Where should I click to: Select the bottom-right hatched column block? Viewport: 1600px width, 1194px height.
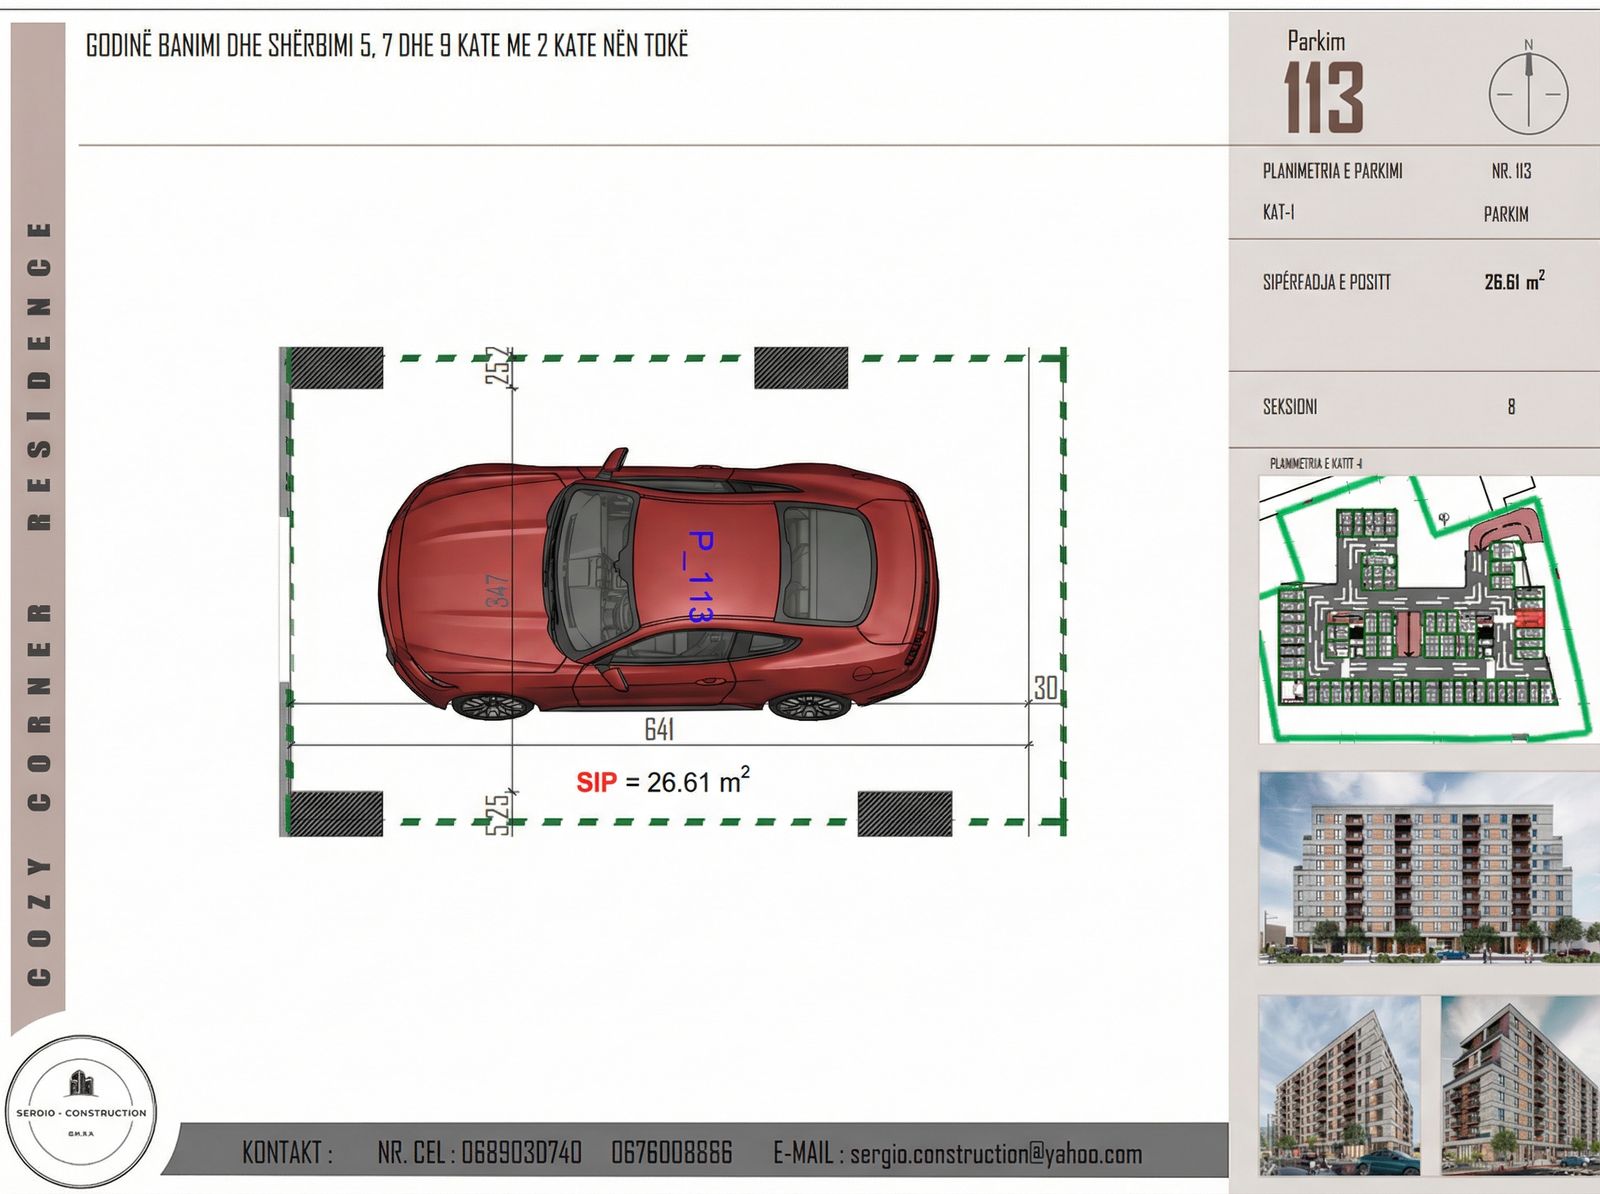(x=904, y=813)
